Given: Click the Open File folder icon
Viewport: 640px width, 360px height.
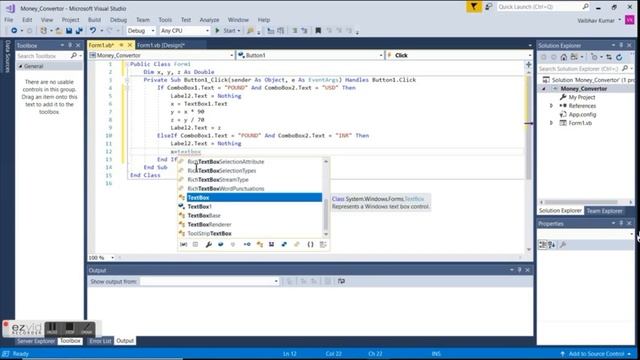Looking at the screenshot, I should point(59,31).
